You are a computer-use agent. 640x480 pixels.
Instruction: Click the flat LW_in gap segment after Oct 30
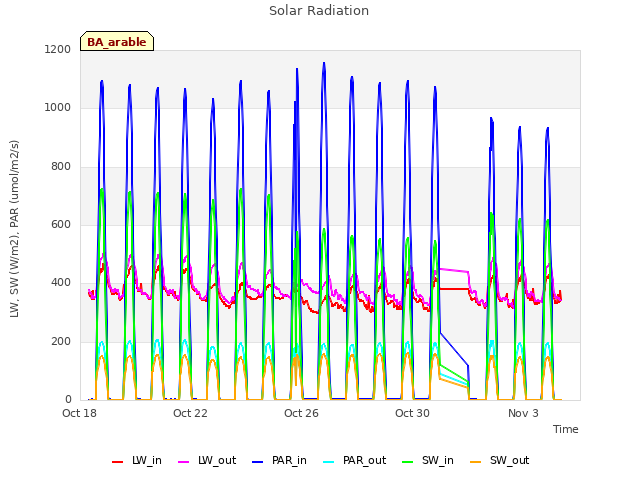(x=454, y=289)
